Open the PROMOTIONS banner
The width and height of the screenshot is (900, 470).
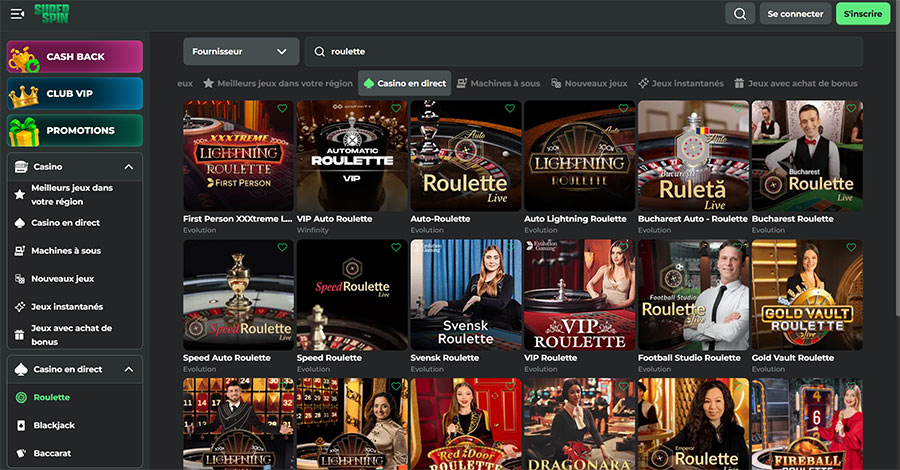click(x=75, y=130)
